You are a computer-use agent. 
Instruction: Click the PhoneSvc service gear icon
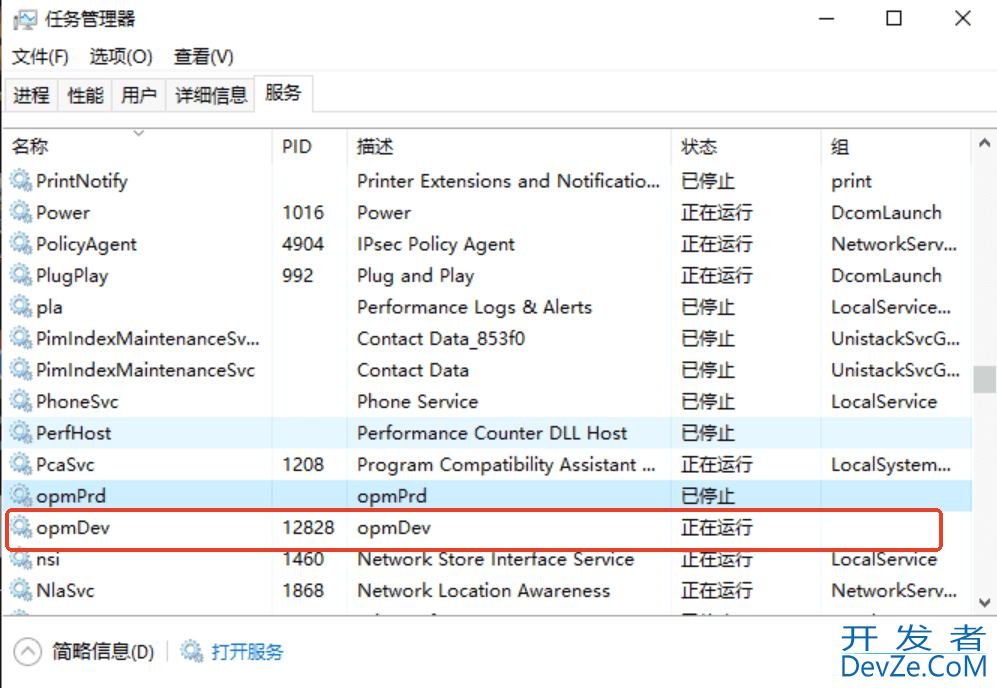[x=21, y=401]
